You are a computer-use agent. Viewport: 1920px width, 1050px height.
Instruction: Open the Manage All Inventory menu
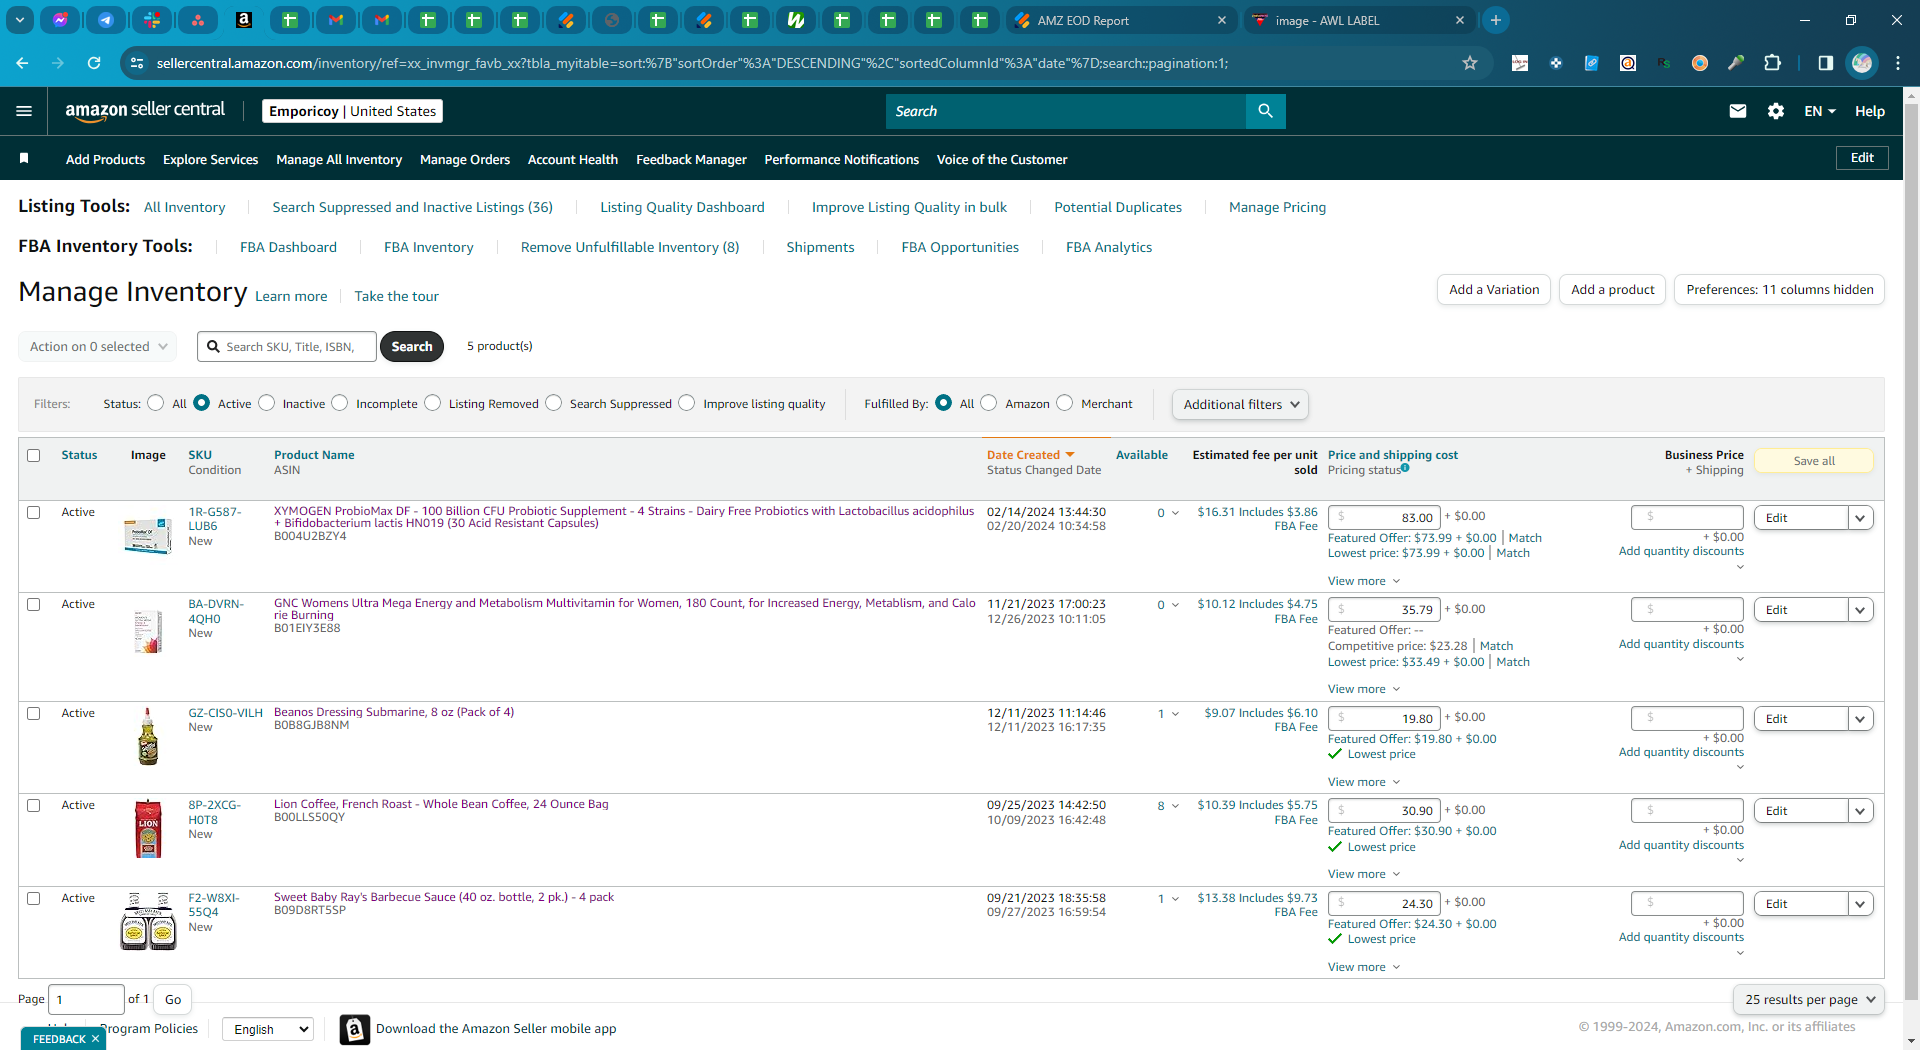pos(339,159)
